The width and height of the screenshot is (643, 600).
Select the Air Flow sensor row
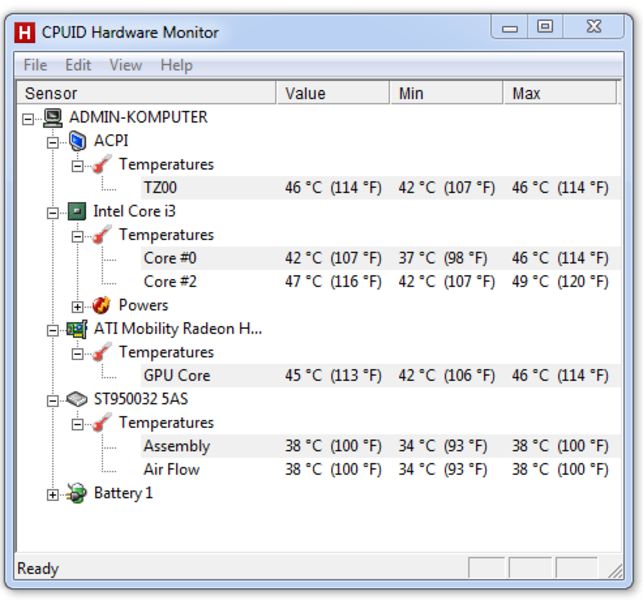pyautogui.click(x=381, y=470)
